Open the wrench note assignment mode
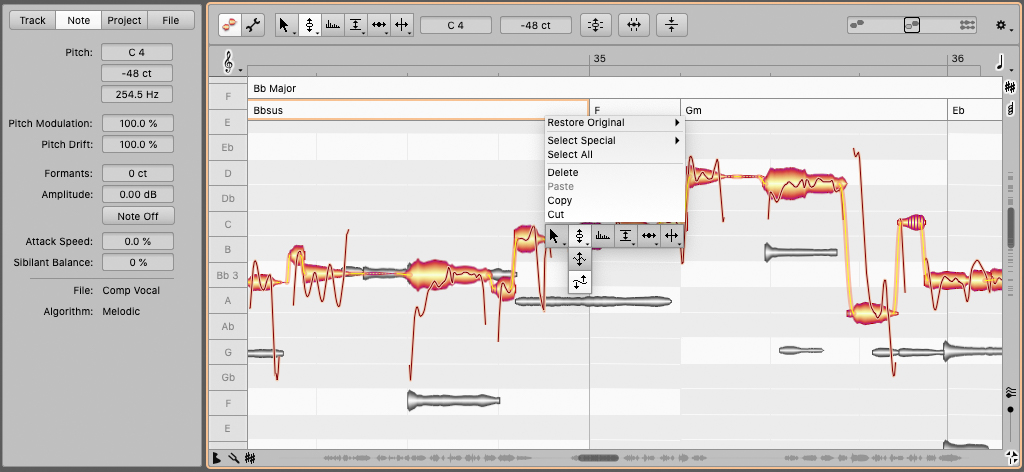The width and height of the screenshot is (1024, 472). click(254, 25)
